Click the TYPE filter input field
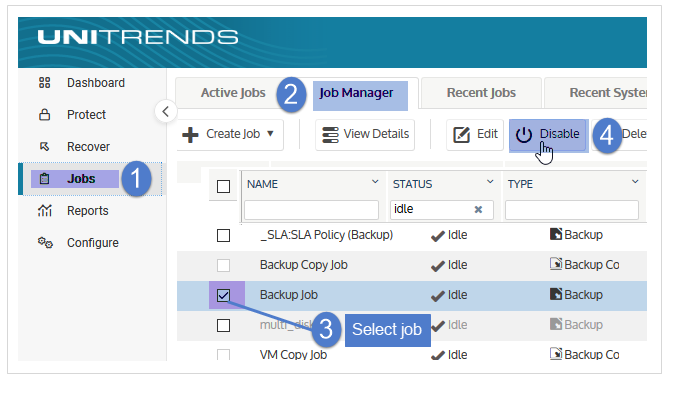Screen dimensions: 682x394 tap(572, 210)
